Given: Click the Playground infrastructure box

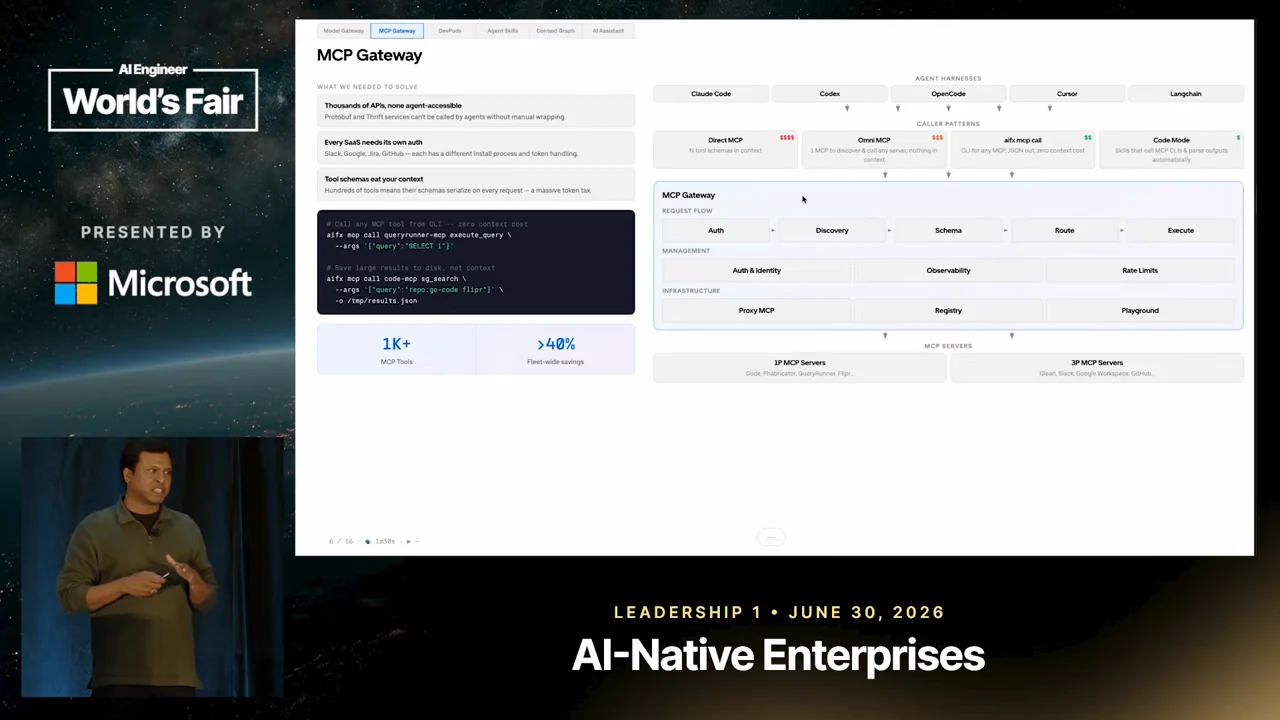Looking at the screenshot, I should click(x=1140, y=311).
